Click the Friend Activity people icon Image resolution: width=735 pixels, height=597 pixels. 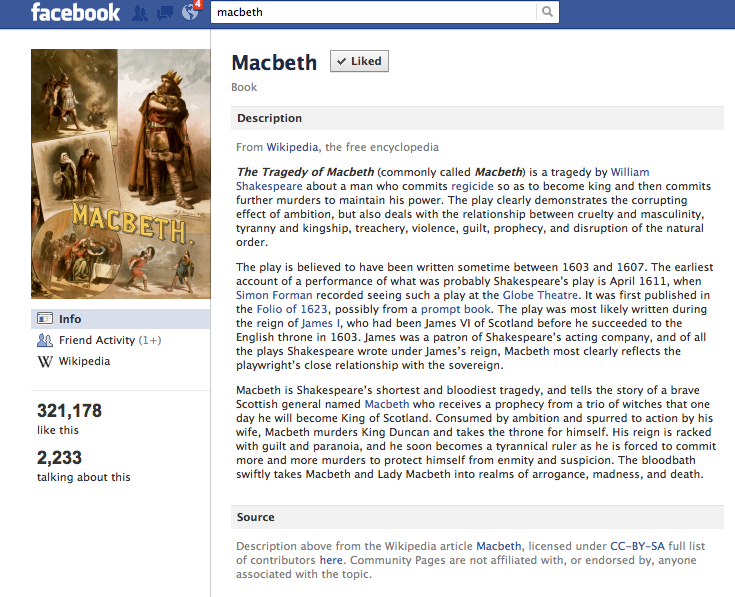point(45,340)
